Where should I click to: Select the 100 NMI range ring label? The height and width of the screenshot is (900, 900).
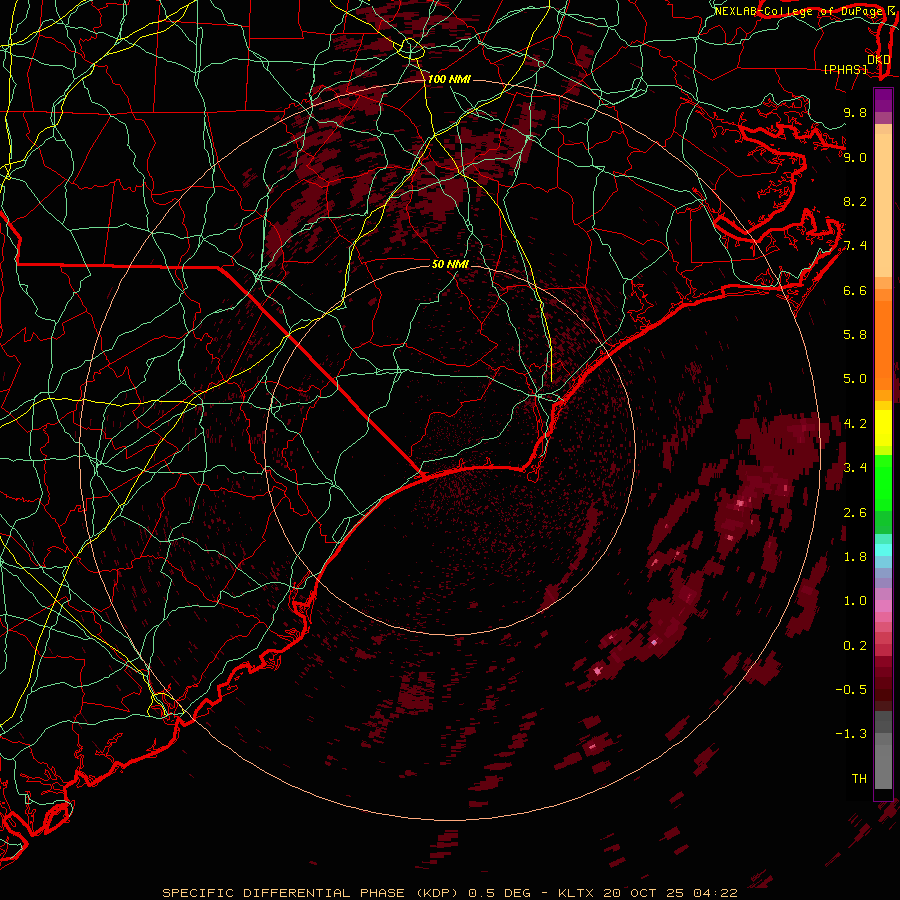[449, 79]
